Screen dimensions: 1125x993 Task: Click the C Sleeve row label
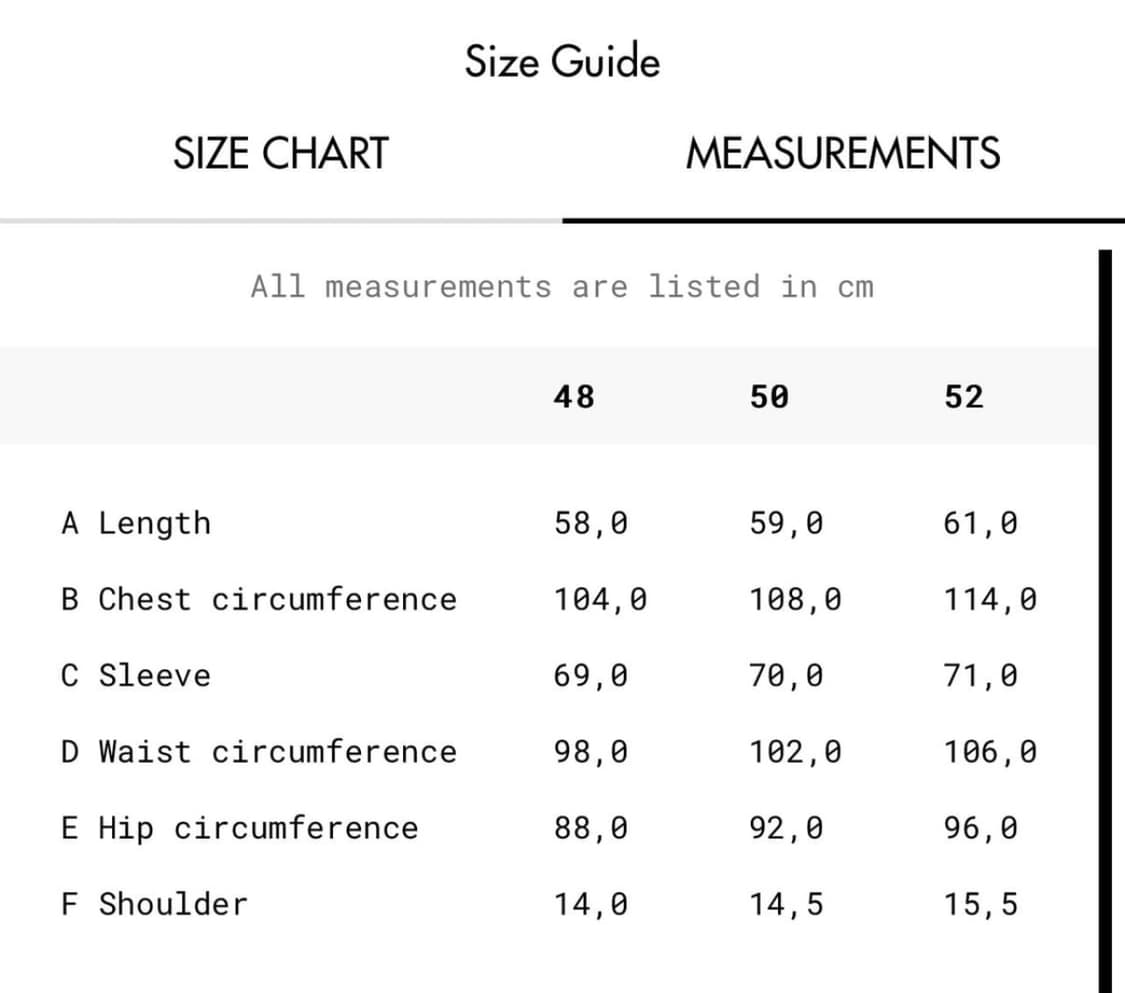(136, 675)
